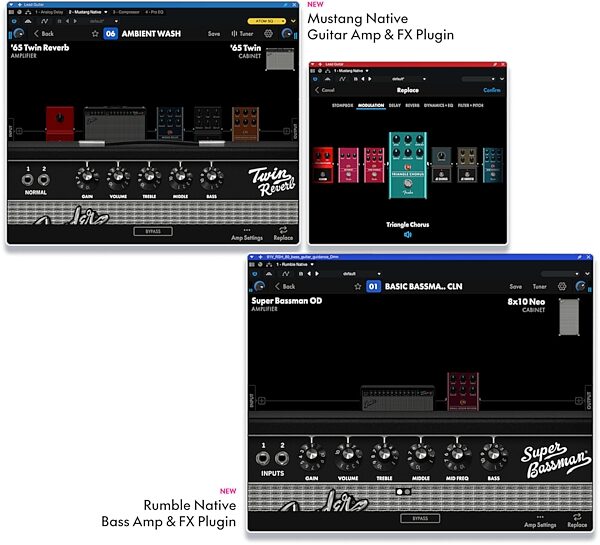Open the globe settings icon in the Rumble Native header
Screen dimensions: 600x545
pos(562,286)
